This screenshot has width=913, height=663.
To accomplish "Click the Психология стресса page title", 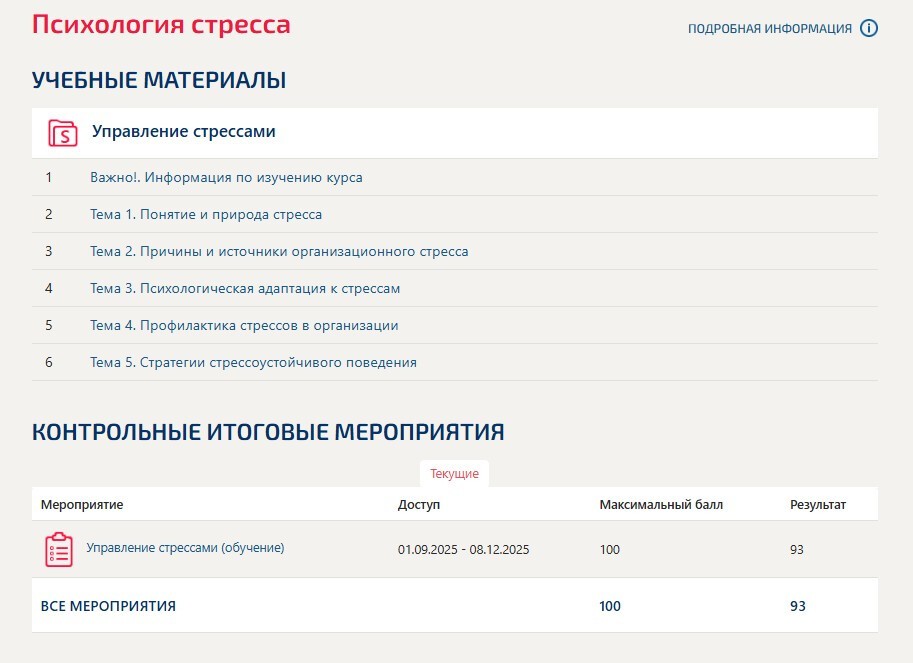I will (161, 24).
